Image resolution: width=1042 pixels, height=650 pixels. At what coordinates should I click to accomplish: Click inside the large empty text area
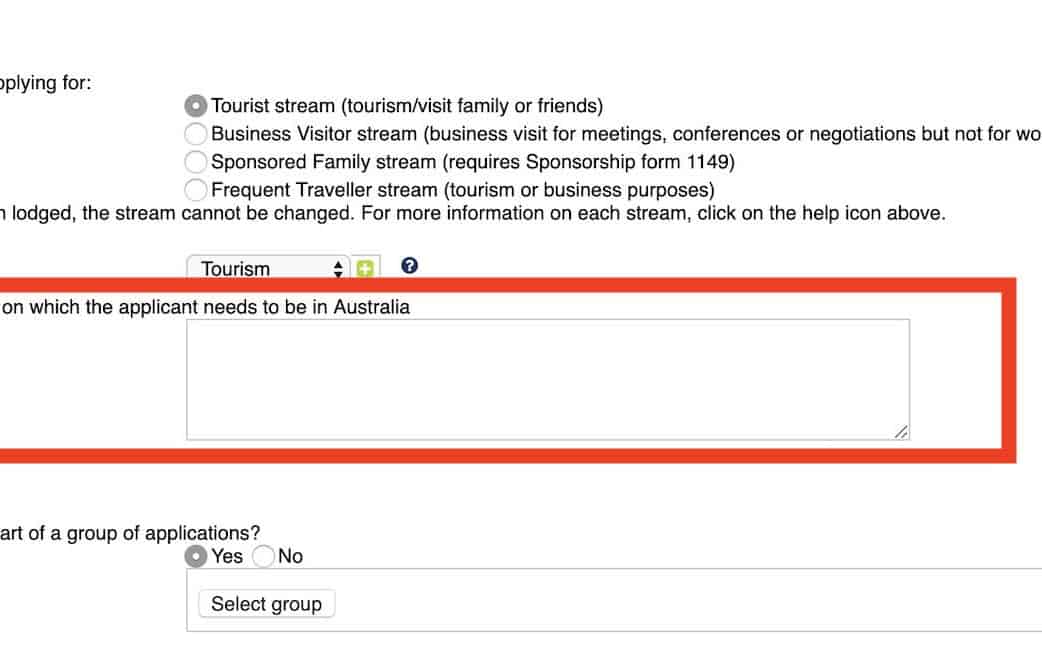(x=547, y=379)
